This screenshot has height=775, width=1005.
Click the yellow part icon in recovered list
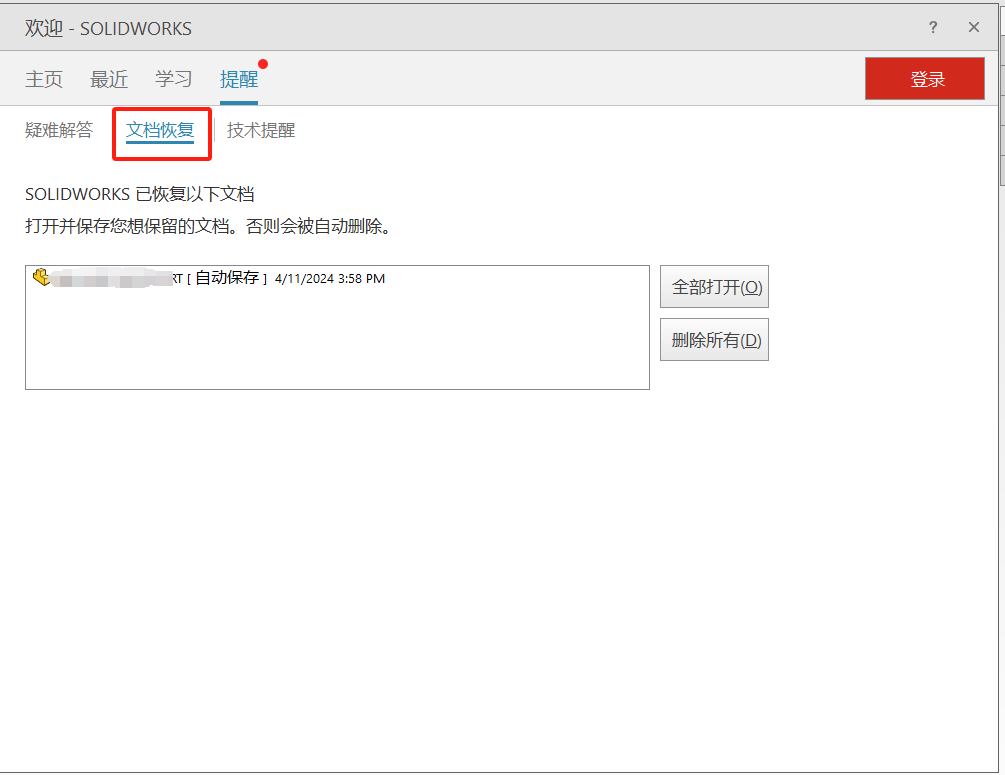(x=41, y=278)
